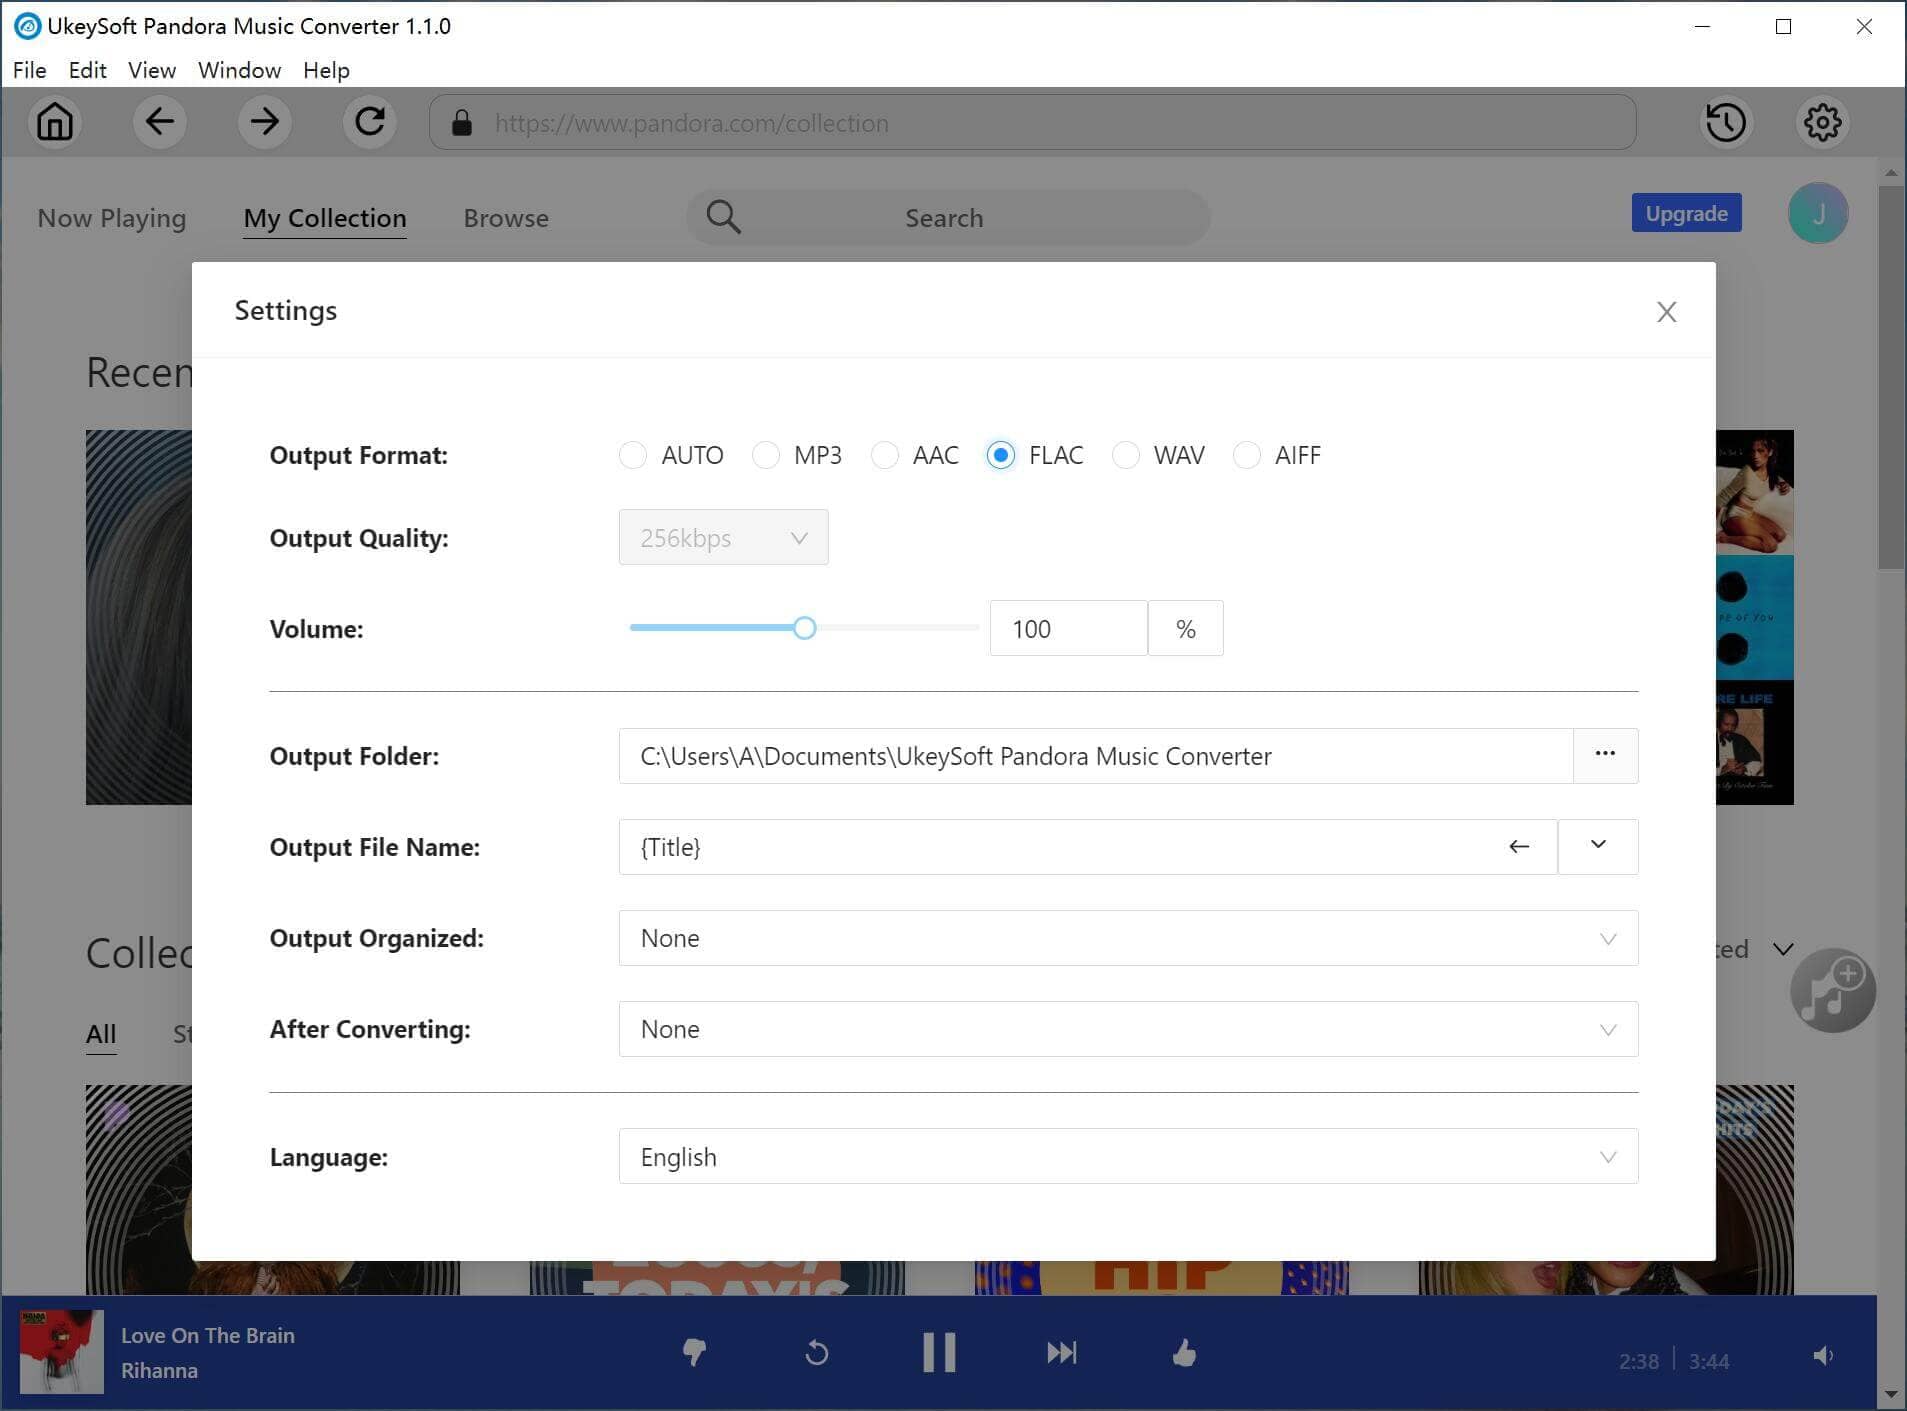
Task: Select MP3 output format
Action: tap(766, 455)
